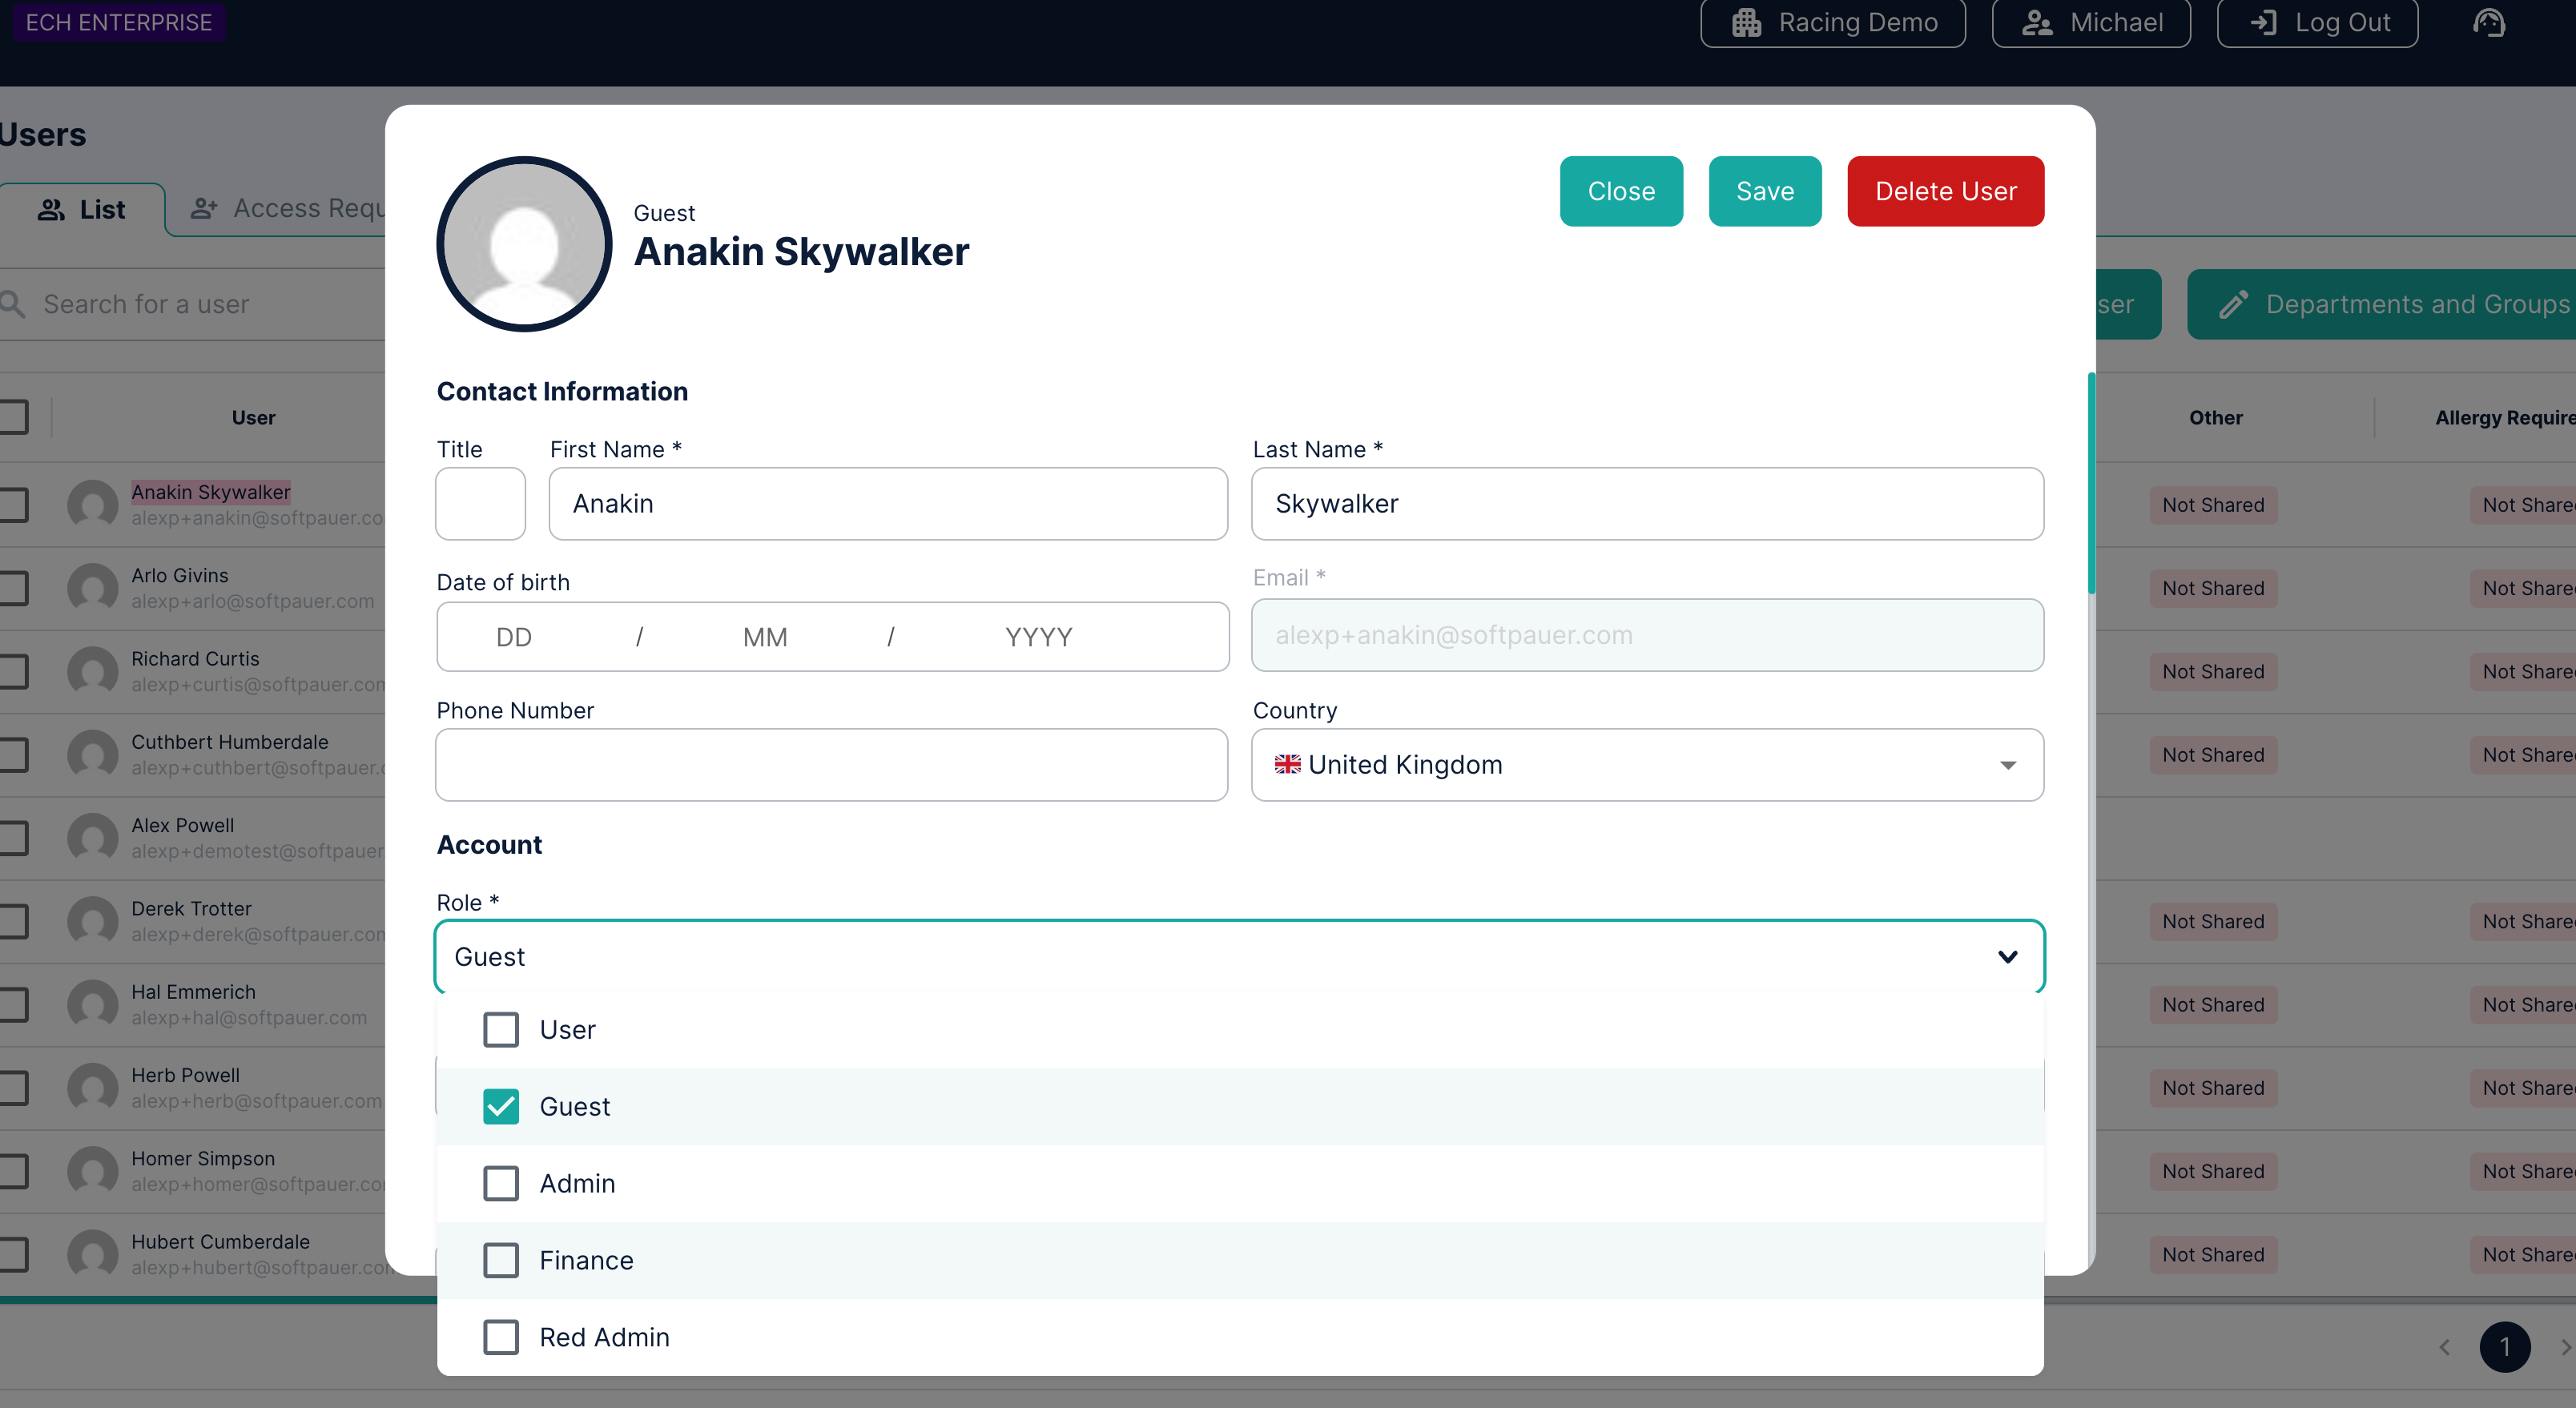
Task: Check the User role option
Action: [501, 1029]
